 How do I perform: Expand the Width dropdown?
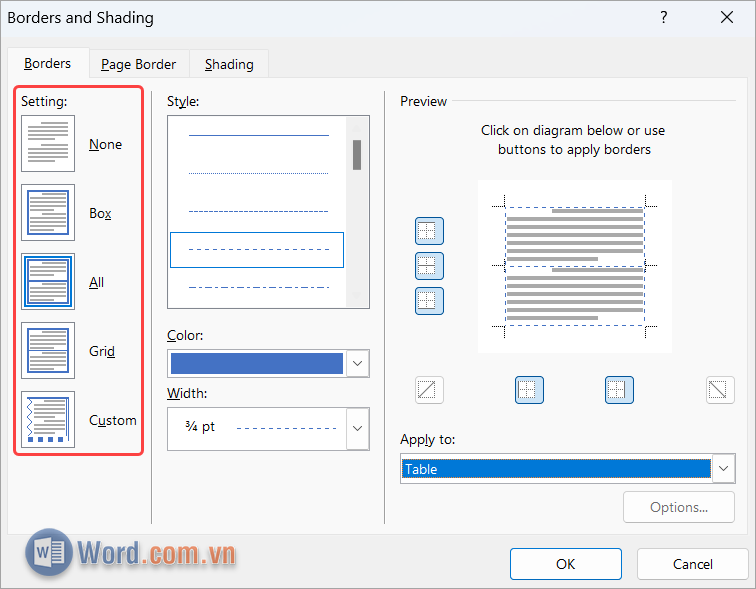coord(357,428)
